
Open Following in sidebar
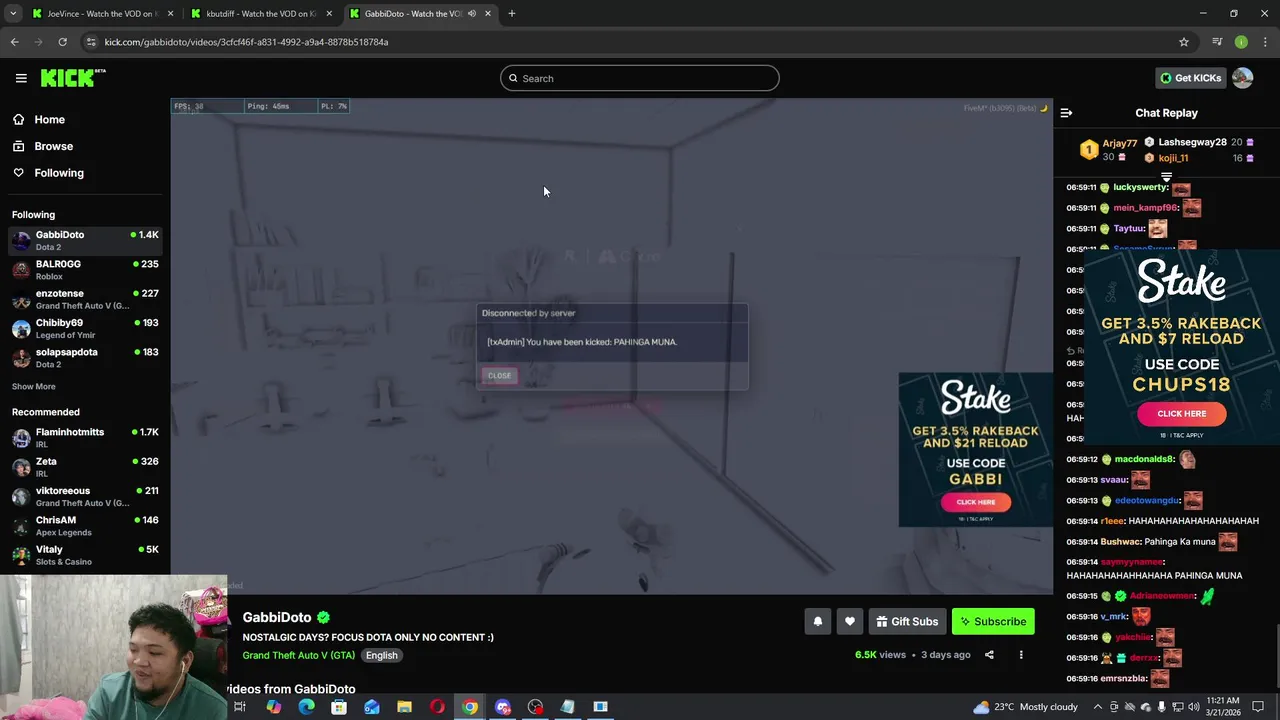[x=59, y=173]
